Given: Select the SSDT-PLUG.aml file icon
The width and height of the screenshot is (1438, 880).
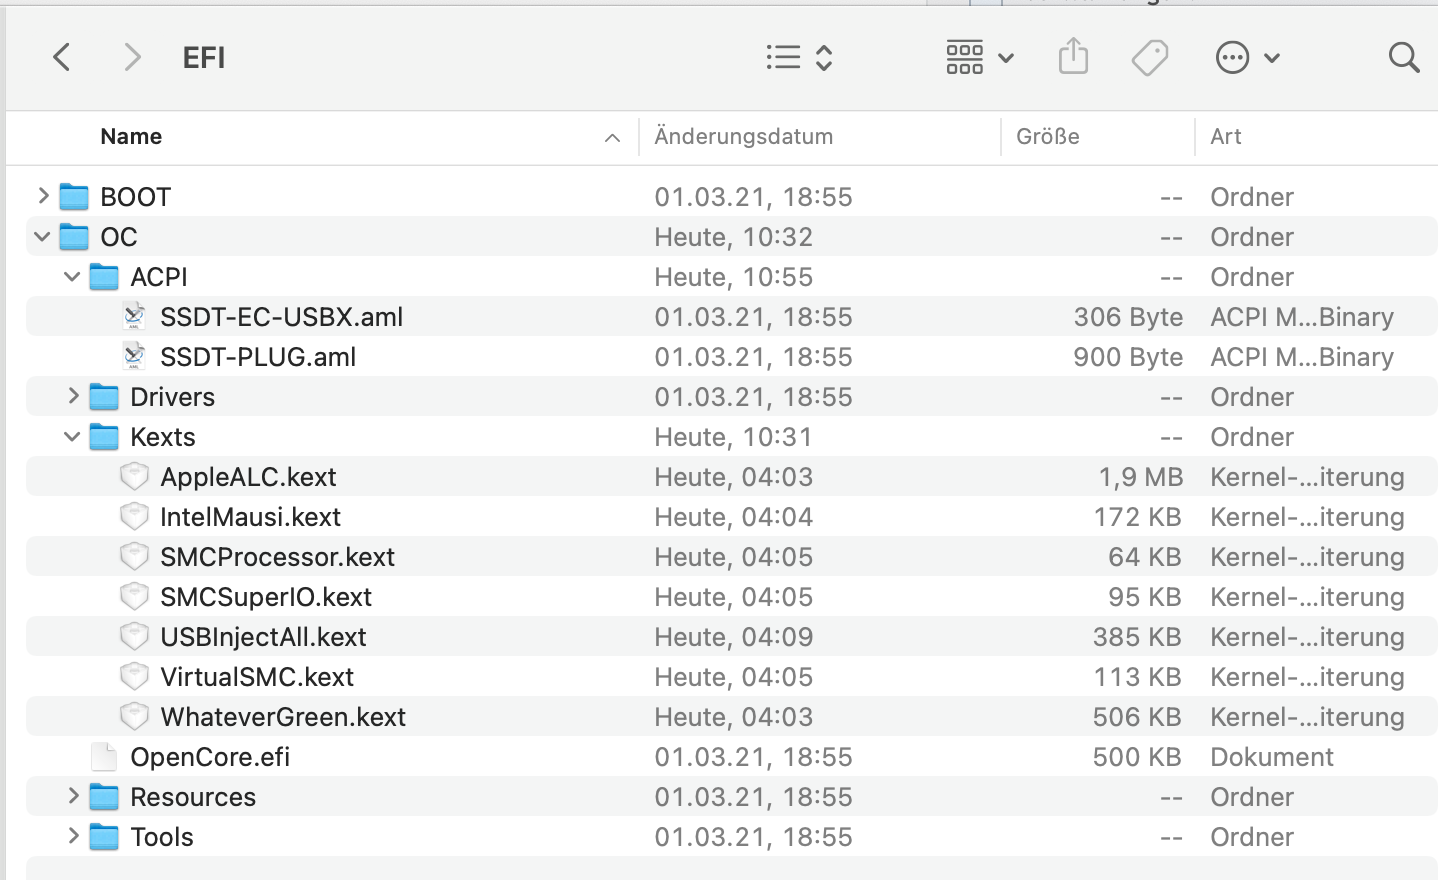Looking at the screenshot, I should click(x=134, y=356).
